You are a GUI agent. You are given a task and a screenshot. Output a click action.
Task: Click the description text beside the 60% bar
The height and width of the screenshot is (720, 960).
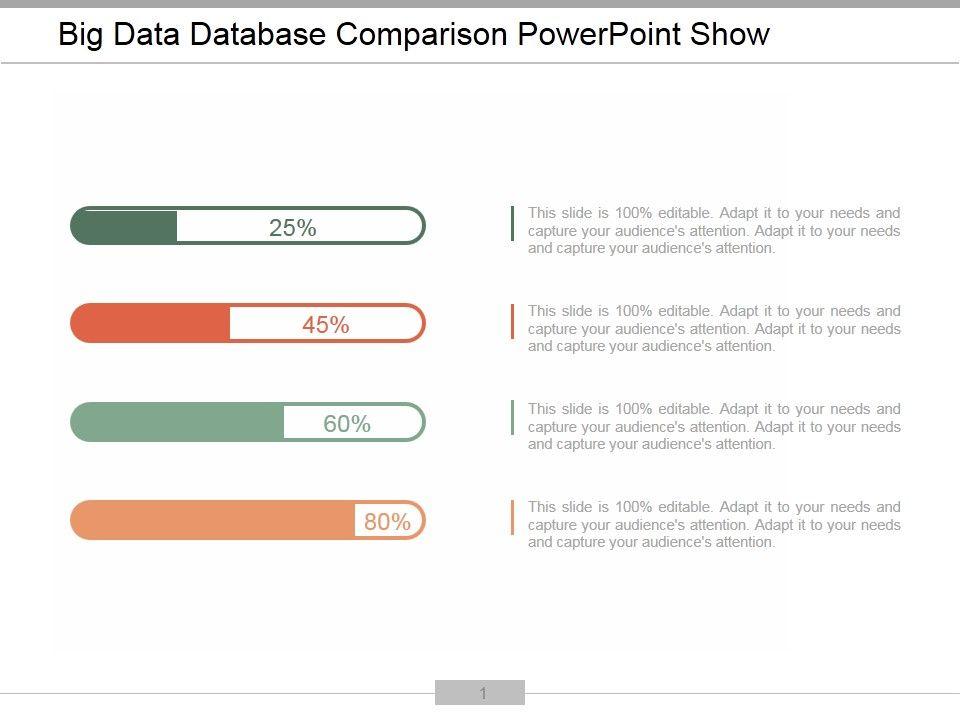pos(714,426)
